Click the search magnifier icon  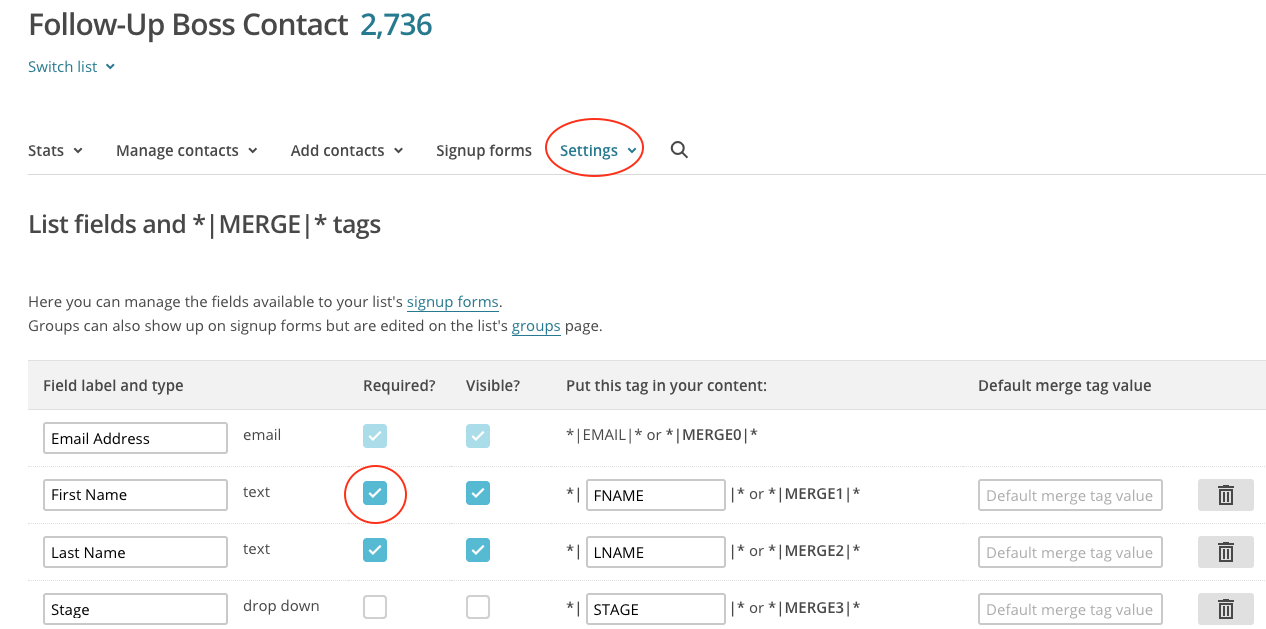[679, 150]
